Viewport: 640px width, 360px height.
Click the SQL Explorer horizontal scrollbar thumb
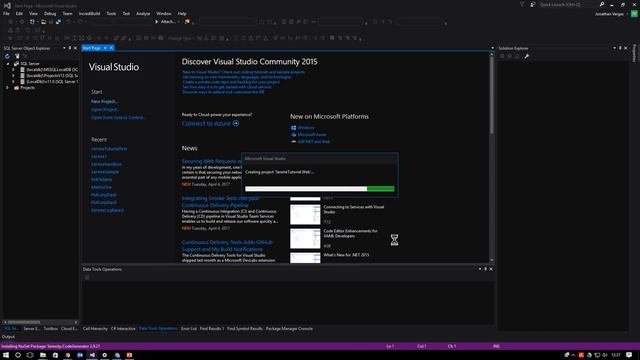click(x=24, y=322)
